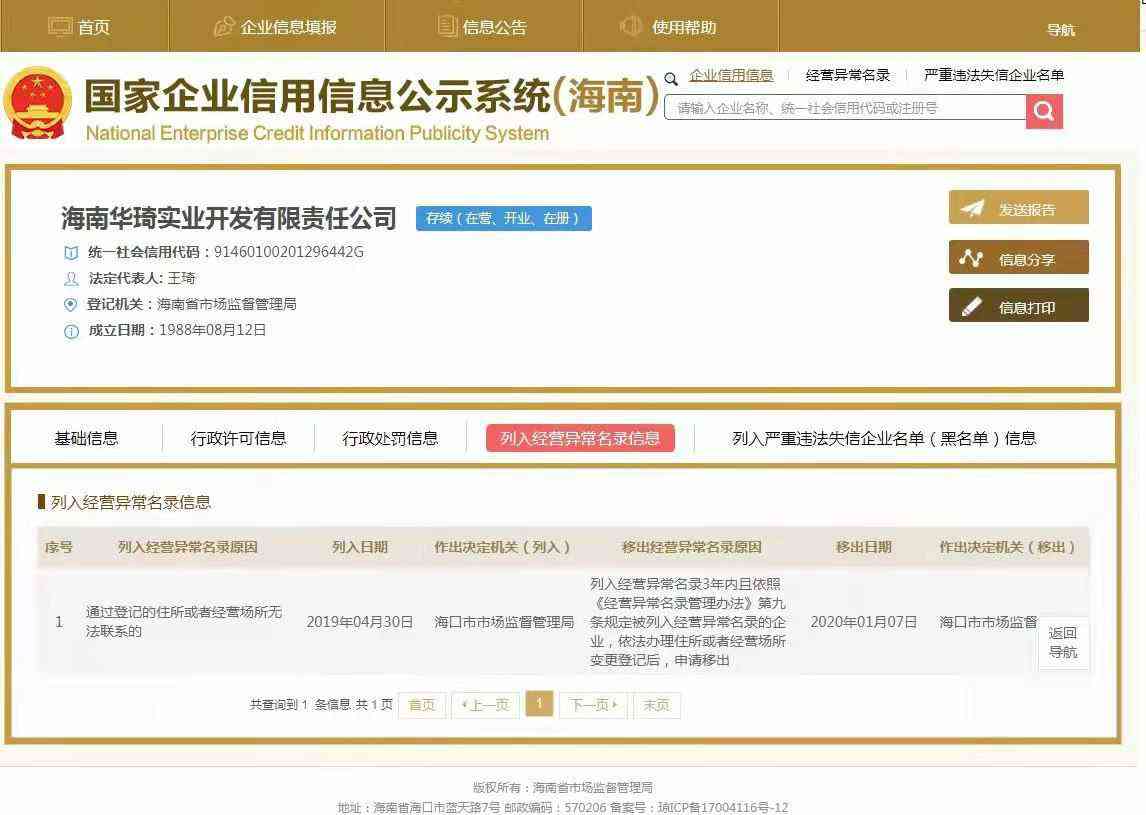The width and height of the screenshot is (1146, 815).
Task: Select the 企业信用信息 search category
Action: (731, 75)
